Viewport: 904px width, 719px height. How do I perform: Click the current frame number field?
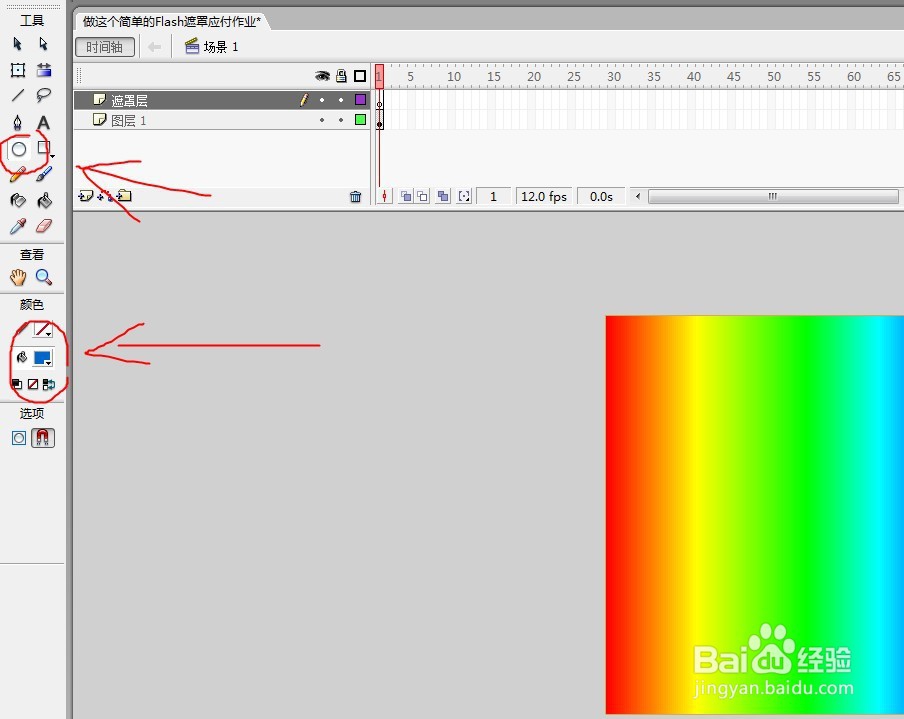pos(494,197)
